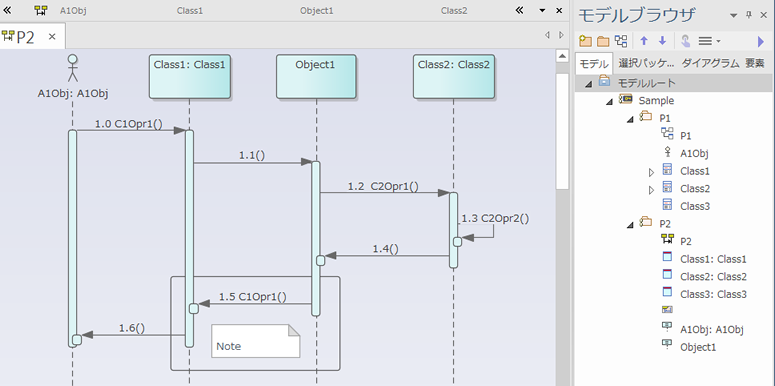Expand the Class1 node under P1

click(651, 172)
